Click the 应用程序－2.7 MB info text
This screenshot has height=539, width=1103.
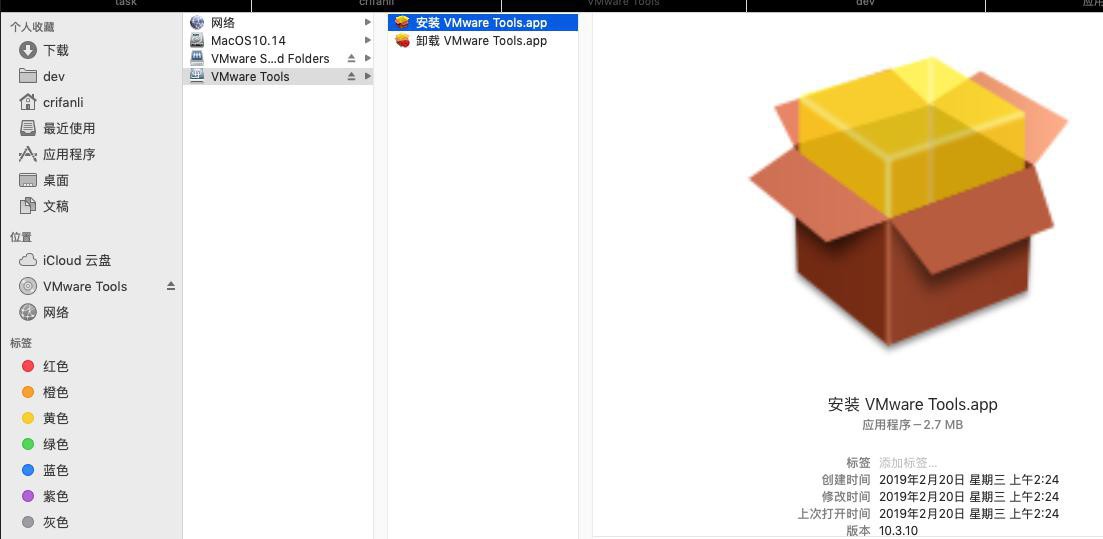click(x=912, y=425)
